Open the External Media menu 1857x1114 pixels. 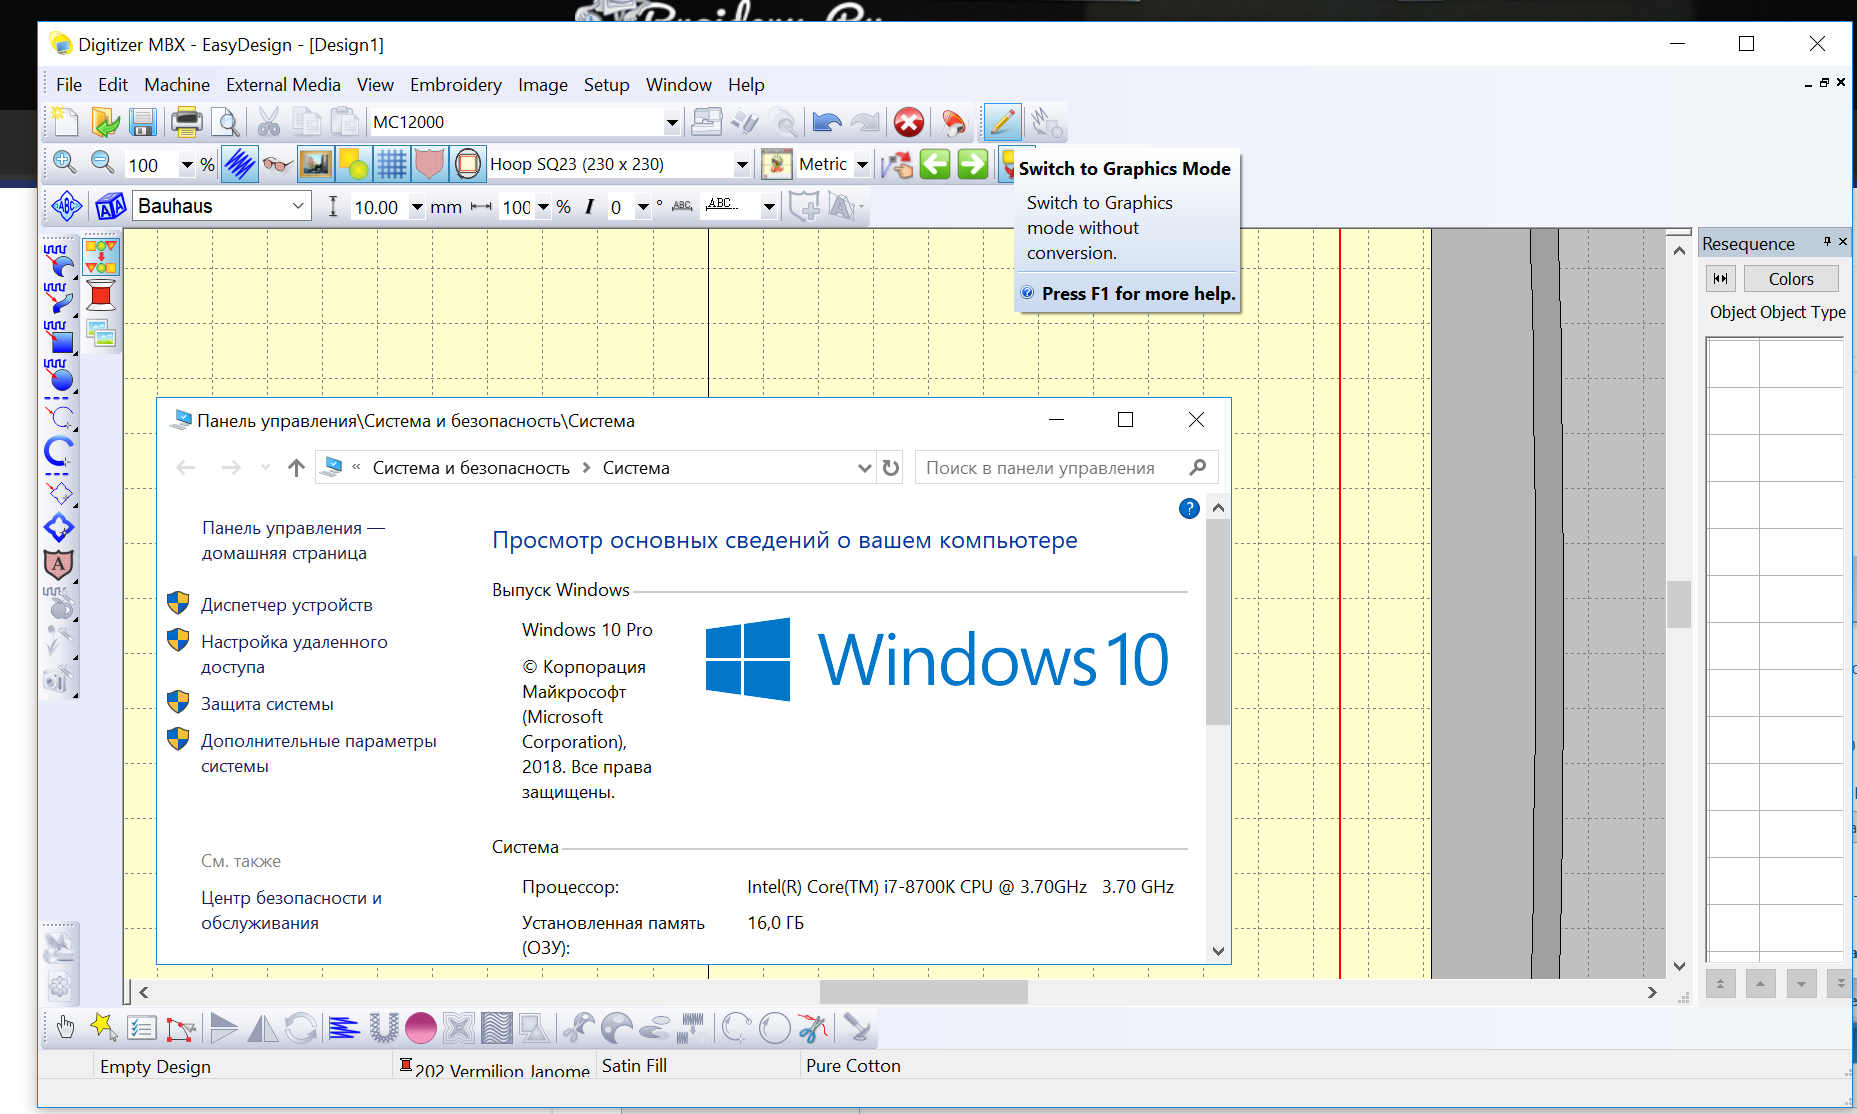[x=283, y=85]
